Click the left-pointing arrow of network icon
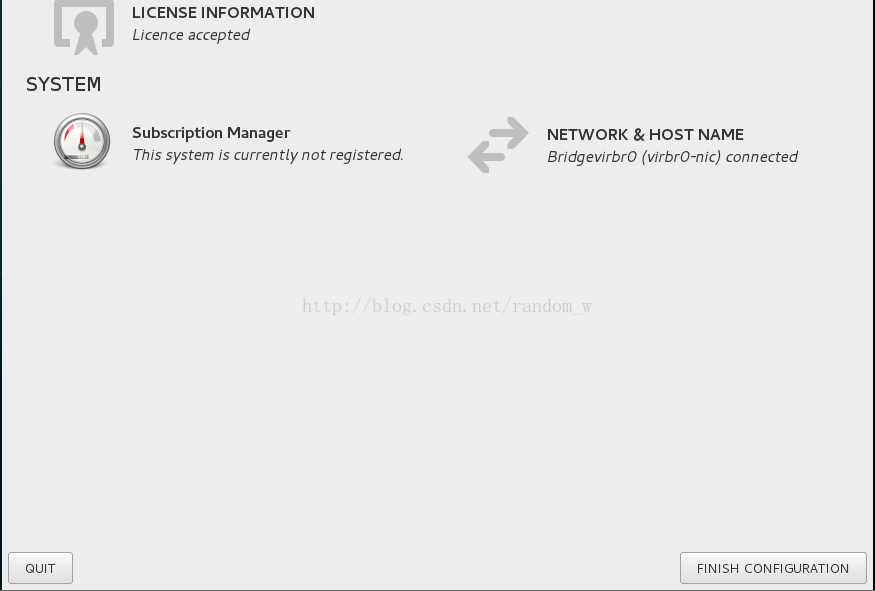Screen dimensions: 875x591 (486, 157)
